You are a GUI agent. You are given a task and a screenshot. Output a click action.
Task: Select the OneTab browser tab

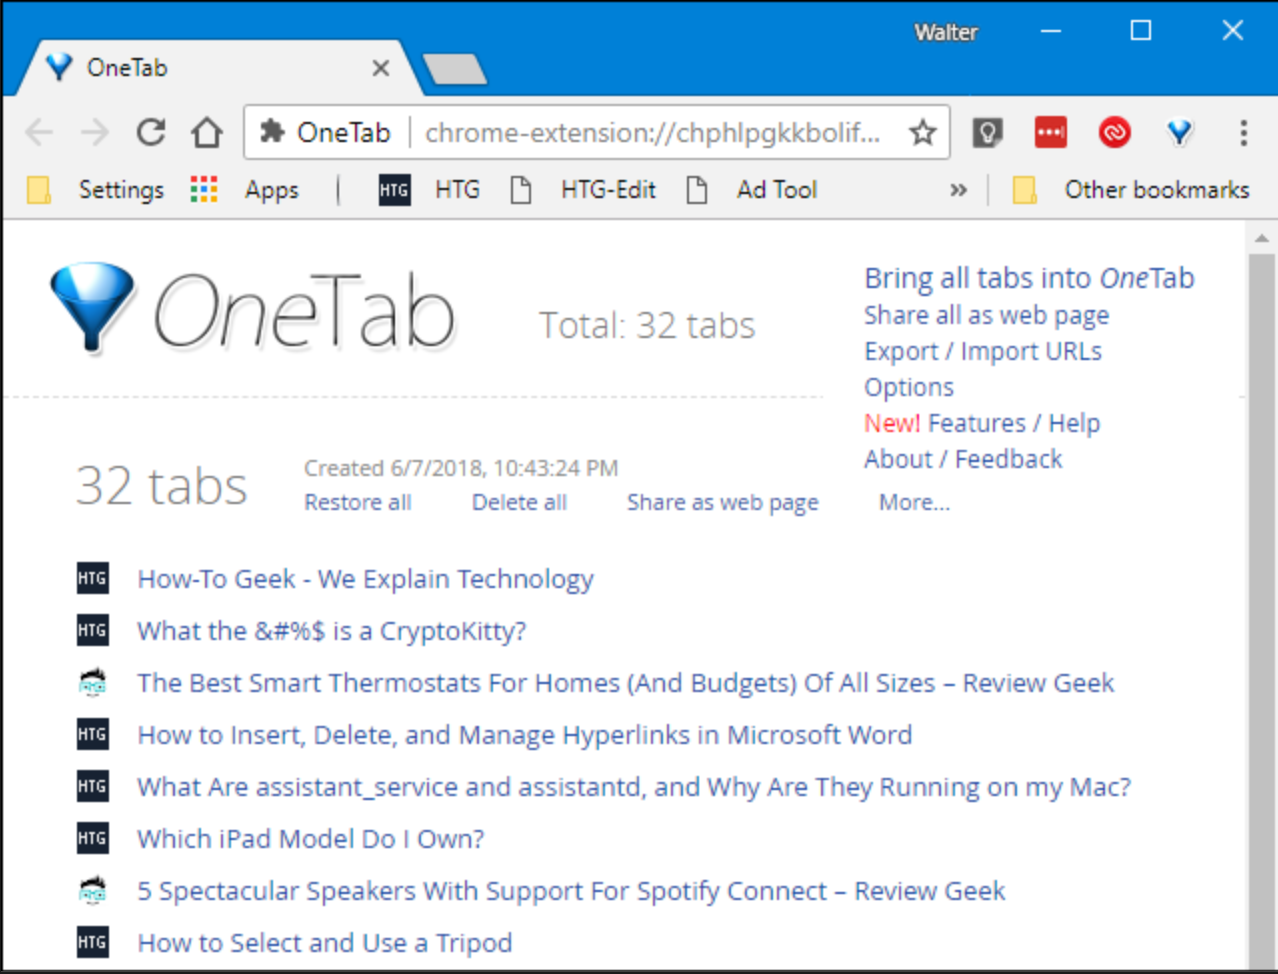click(215, 68)
